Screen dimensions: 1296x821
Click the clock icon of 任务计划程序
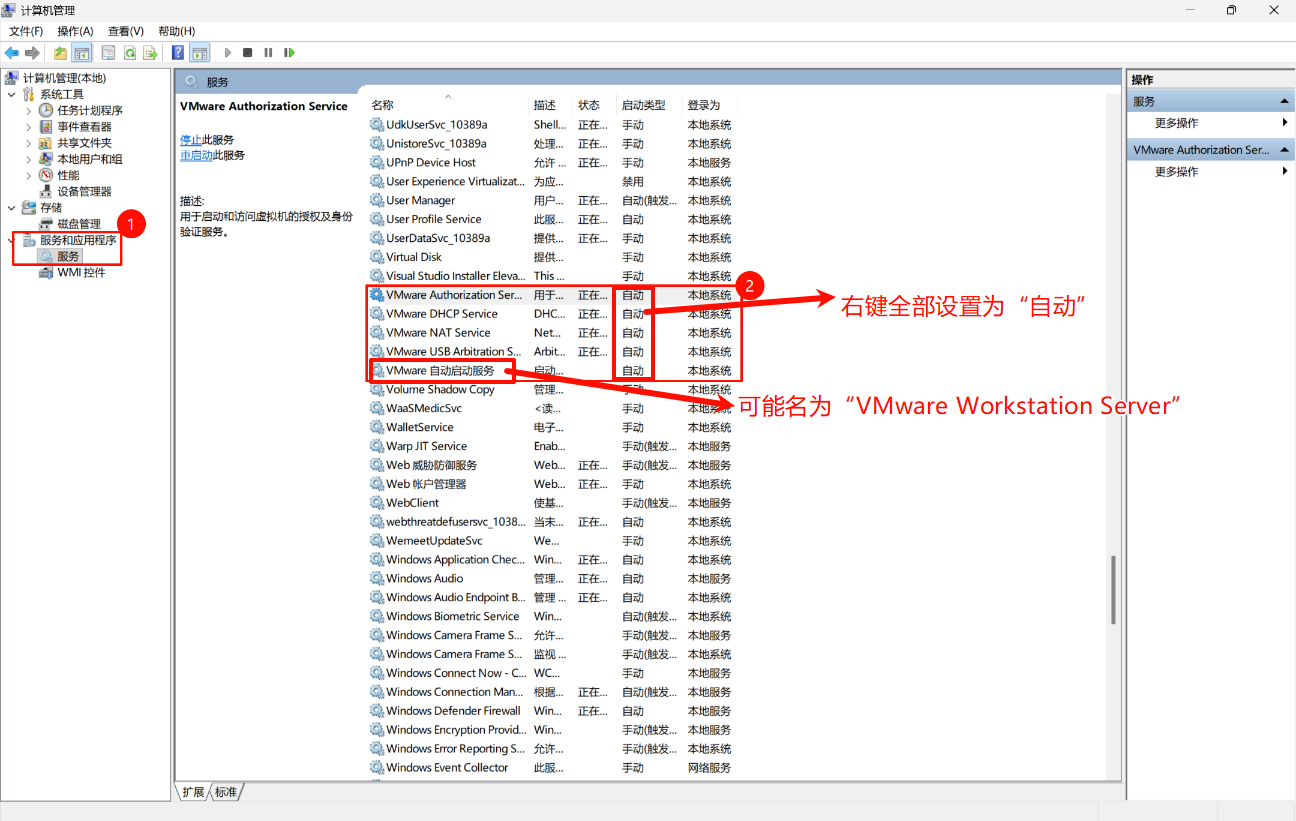coord(46,110)
